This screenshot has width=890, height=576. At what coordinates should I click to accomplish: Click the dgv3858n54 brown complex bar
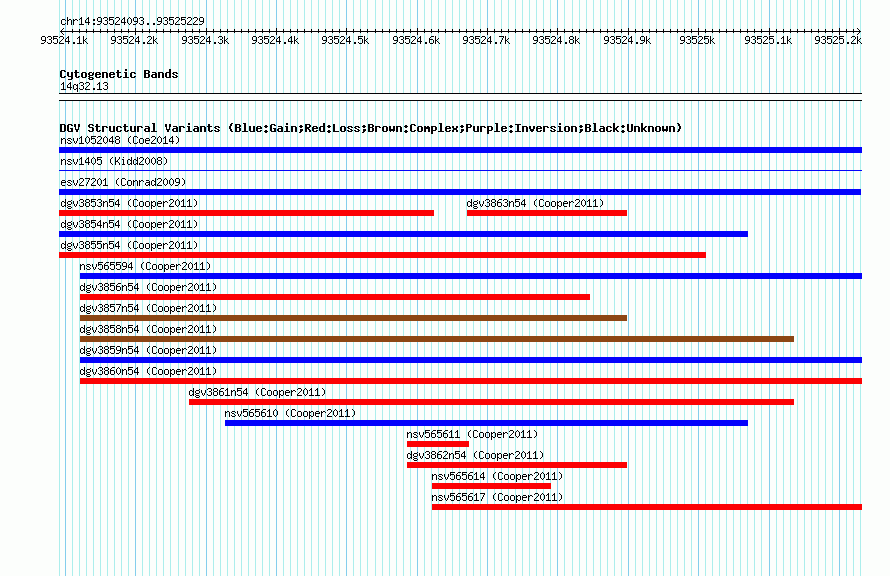pos(437,339)
